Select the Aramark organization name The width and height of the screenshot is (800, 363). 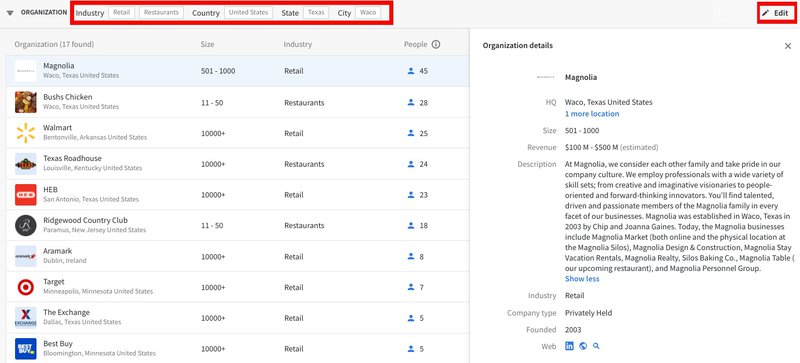[x=58, y=251]
